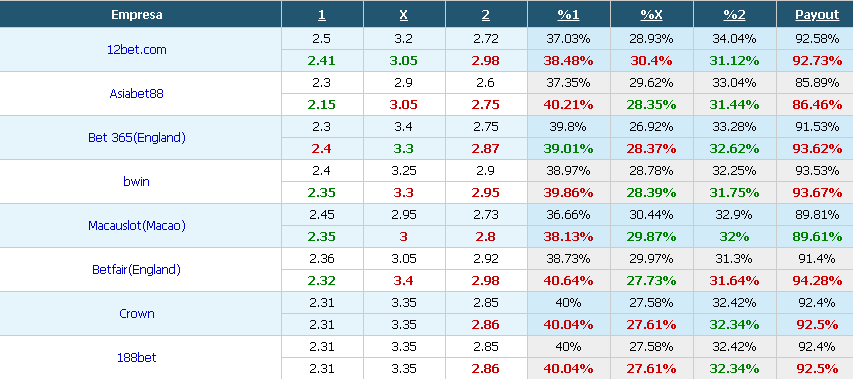Click Macauslot's green 89.61% payout value
This screenshot has height=379, width=853.
click(x=817, y=237)
